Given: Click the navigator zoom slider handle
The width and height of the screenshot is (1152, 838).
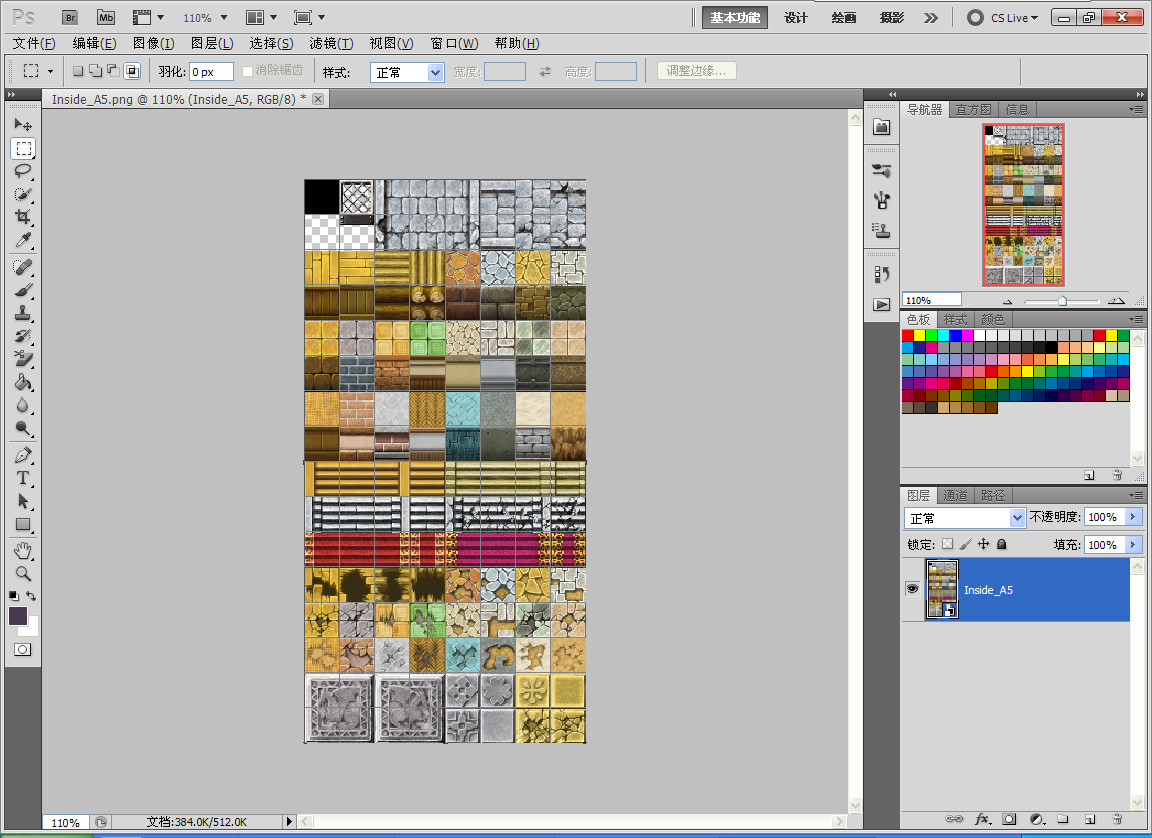Looking at the screenshot, I should [x=1062, y=301].
